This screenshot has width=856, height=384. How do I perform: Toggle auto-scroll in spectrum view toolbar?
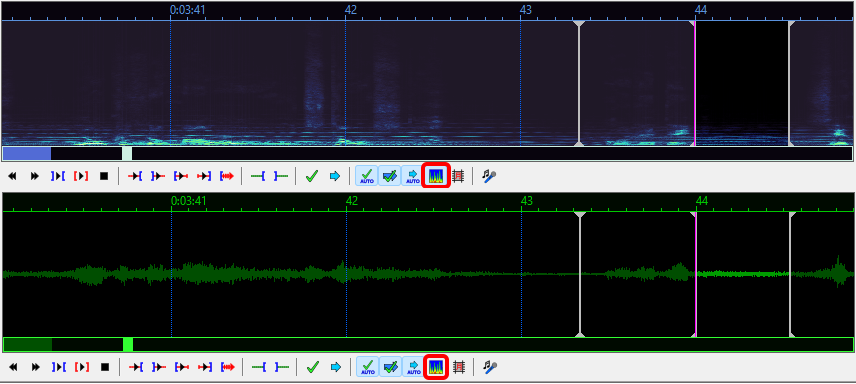[x=412, y=176]
